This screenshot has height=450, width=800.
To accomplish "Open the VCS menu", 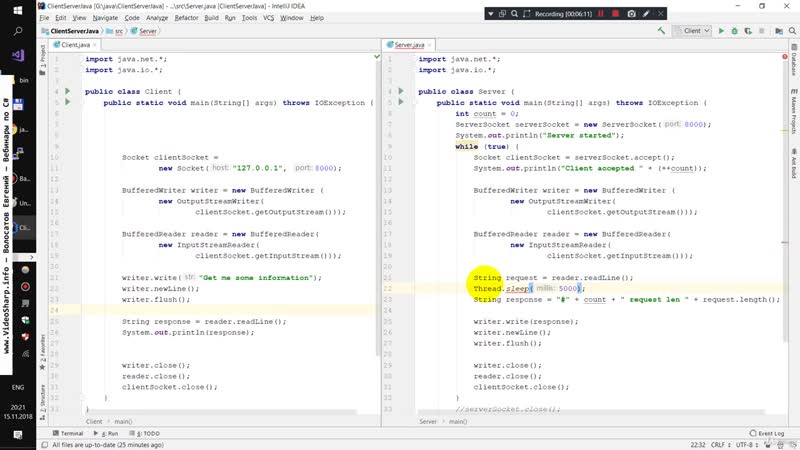I will pos(268,18).
